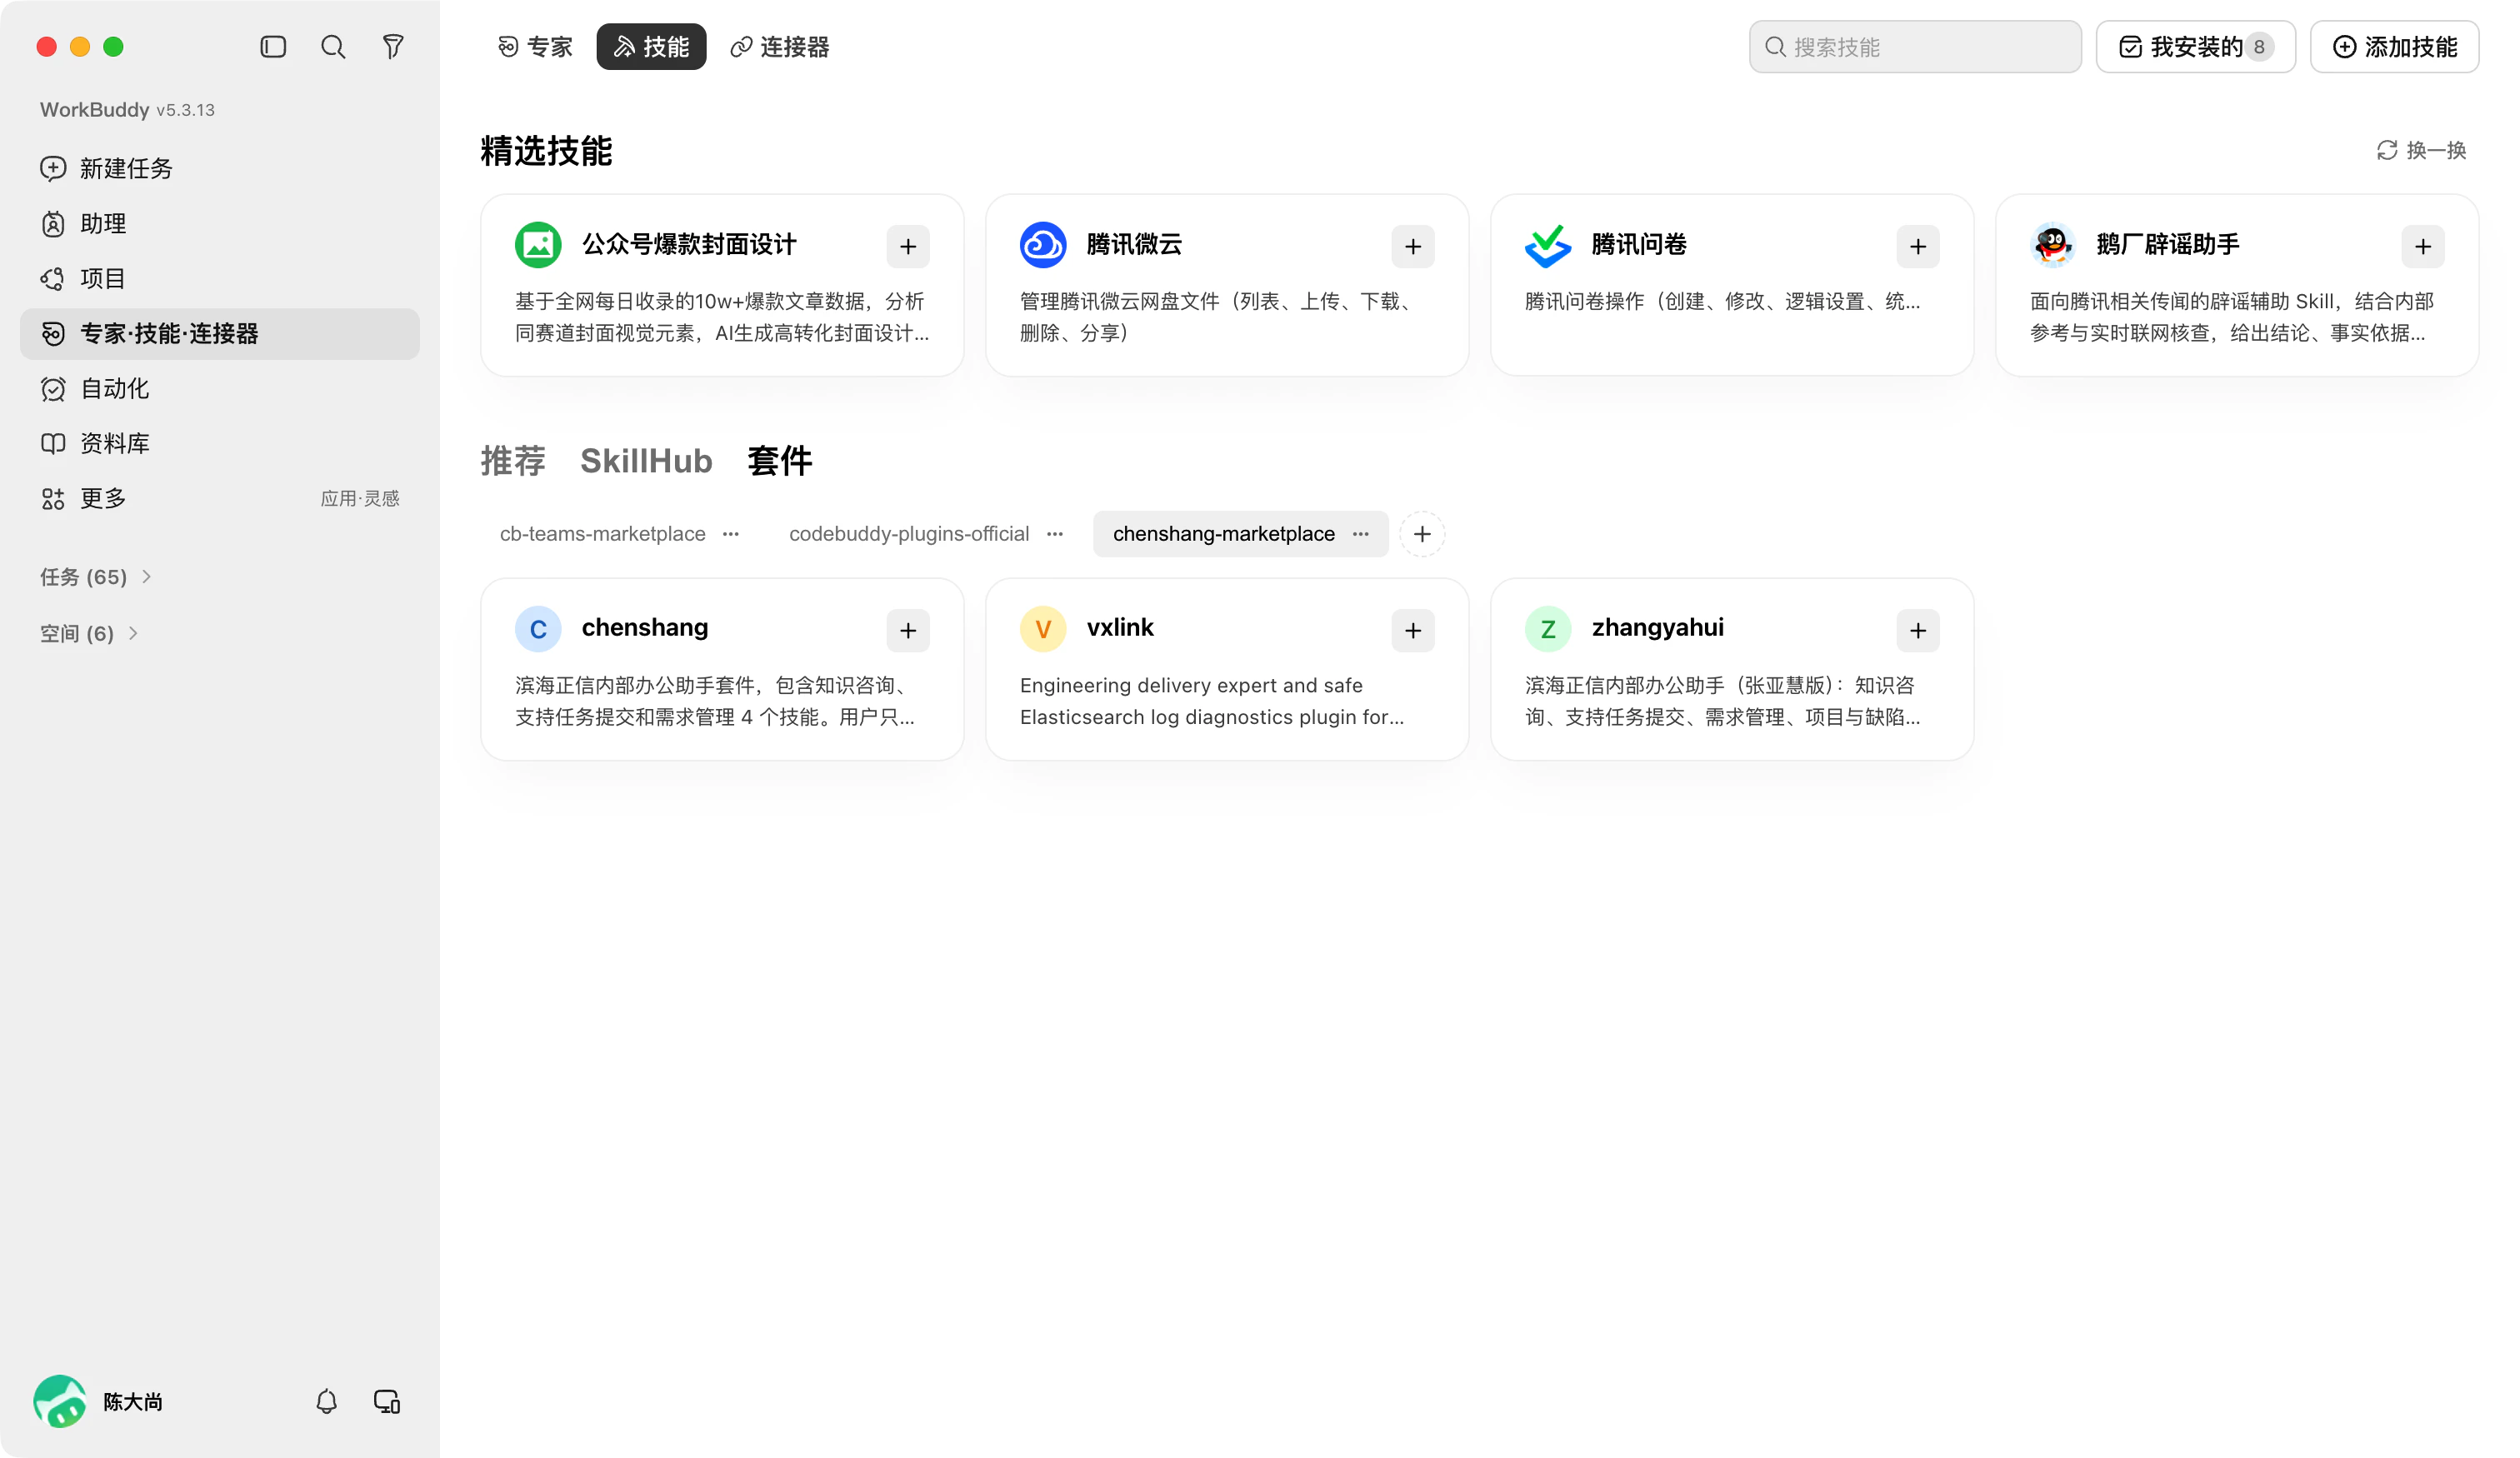
Task: Open notifications bell icon
Action: pyautogui.click(x=327, y=1402)
